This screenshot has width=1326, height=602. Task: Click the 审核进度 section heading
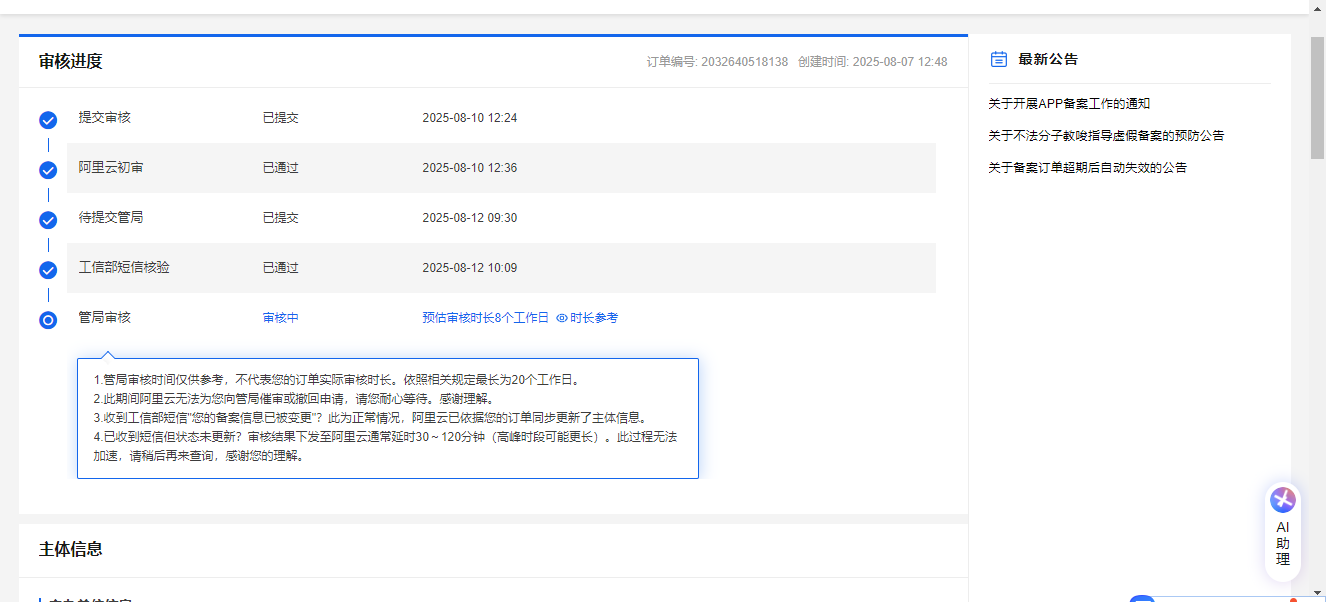71,62
